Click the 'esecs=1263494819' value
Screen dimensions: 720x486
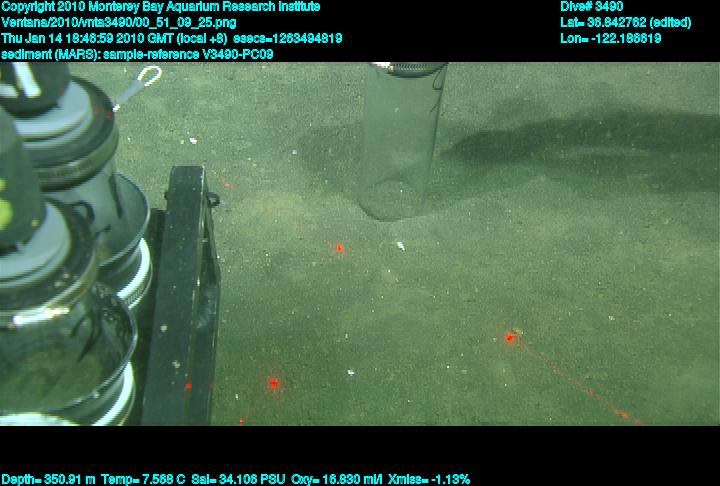pos(287,38)
